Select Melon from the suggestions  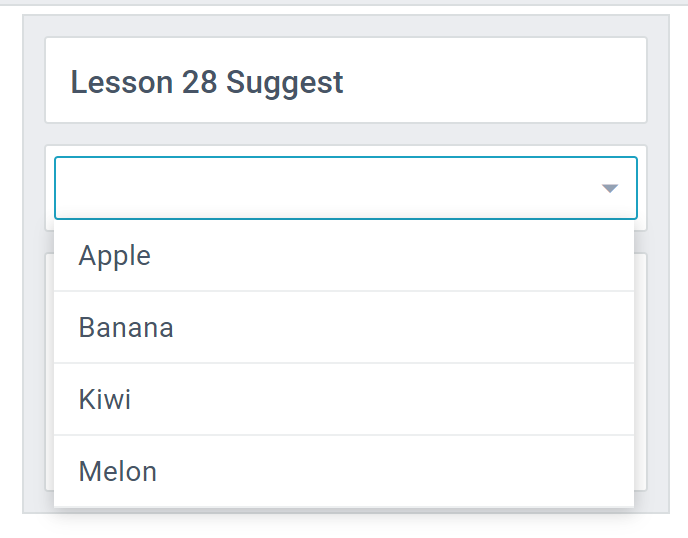(118, 472)
